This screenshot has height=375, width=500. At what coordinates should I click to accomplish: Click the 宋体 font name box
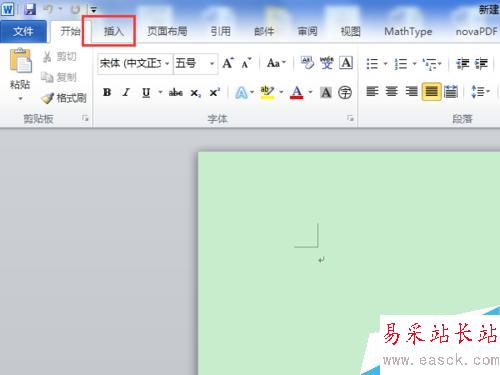(x=131, y=63)
